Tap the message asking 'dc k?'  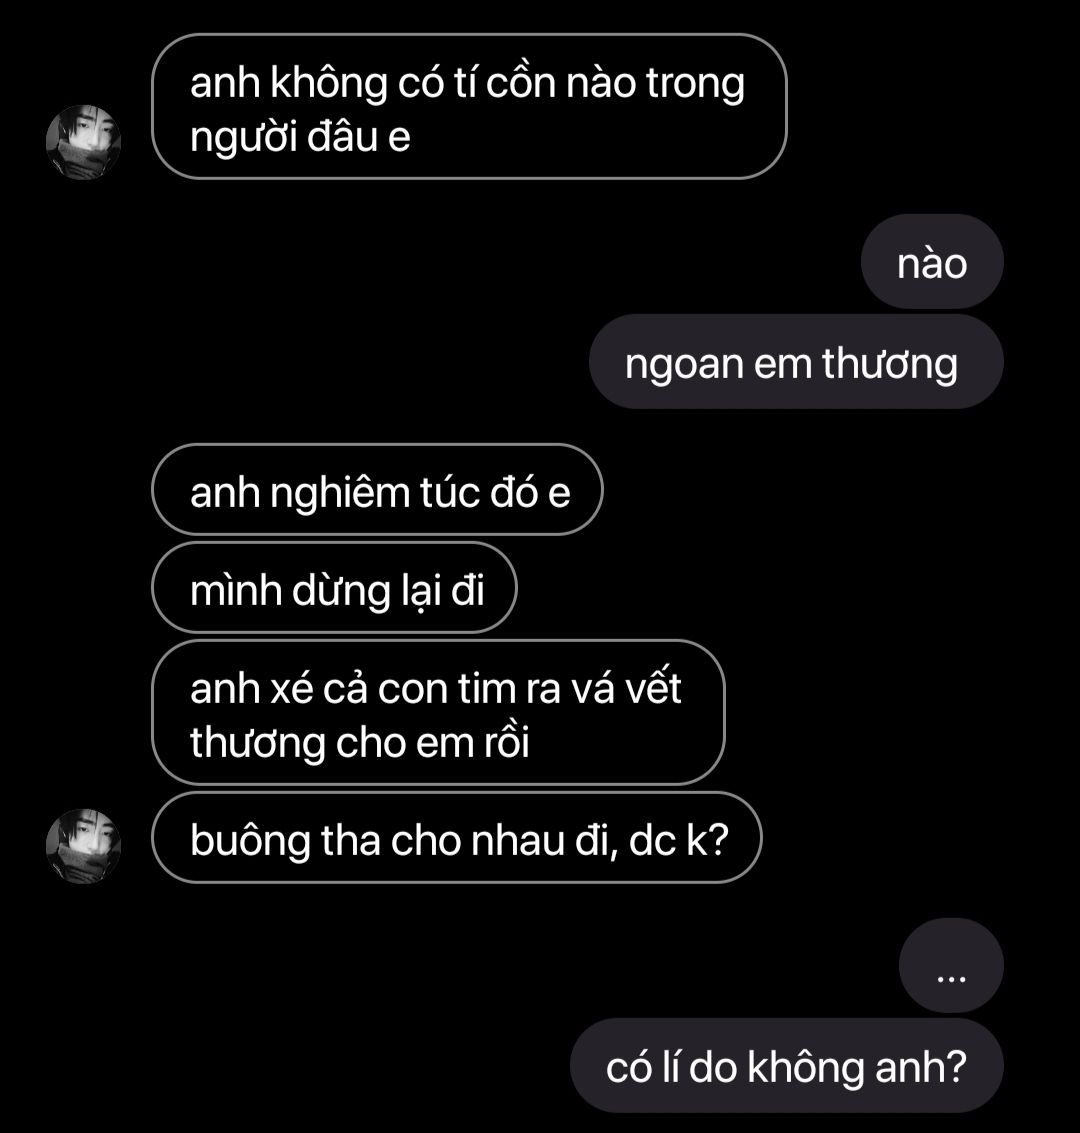click(457, 837)
